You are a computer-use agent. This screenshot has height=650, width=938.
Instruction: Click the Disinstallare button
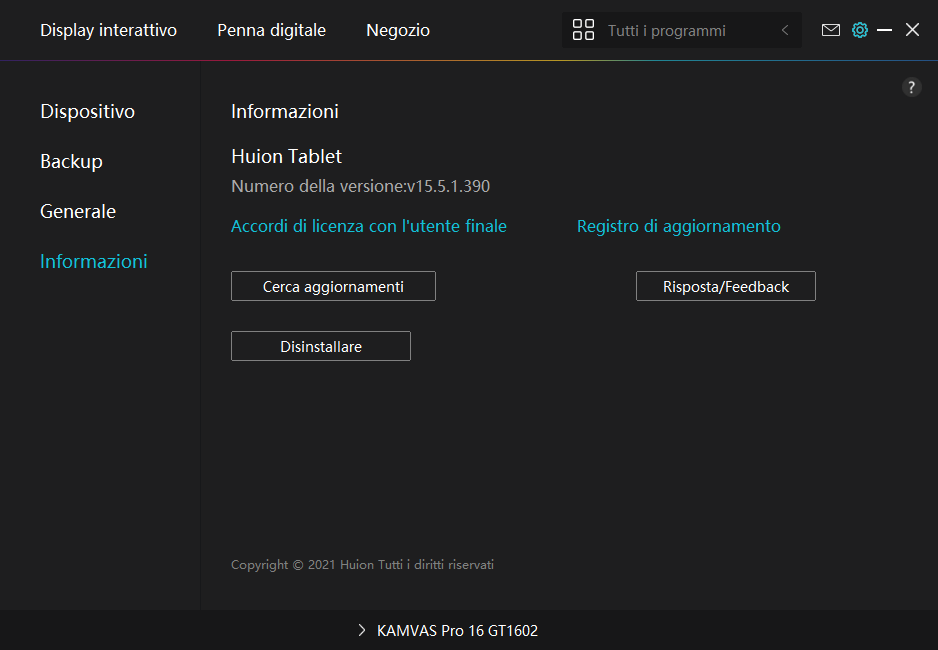[x=320, y=346]
